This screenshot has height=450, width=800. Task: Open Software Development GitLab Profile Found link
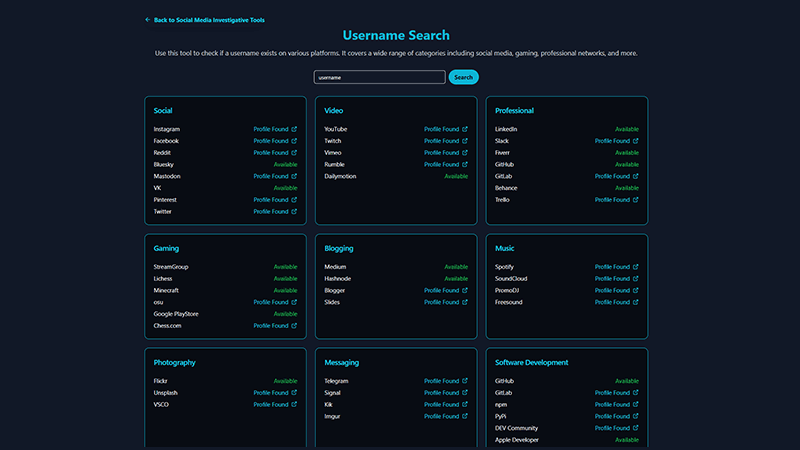point(616,393)
